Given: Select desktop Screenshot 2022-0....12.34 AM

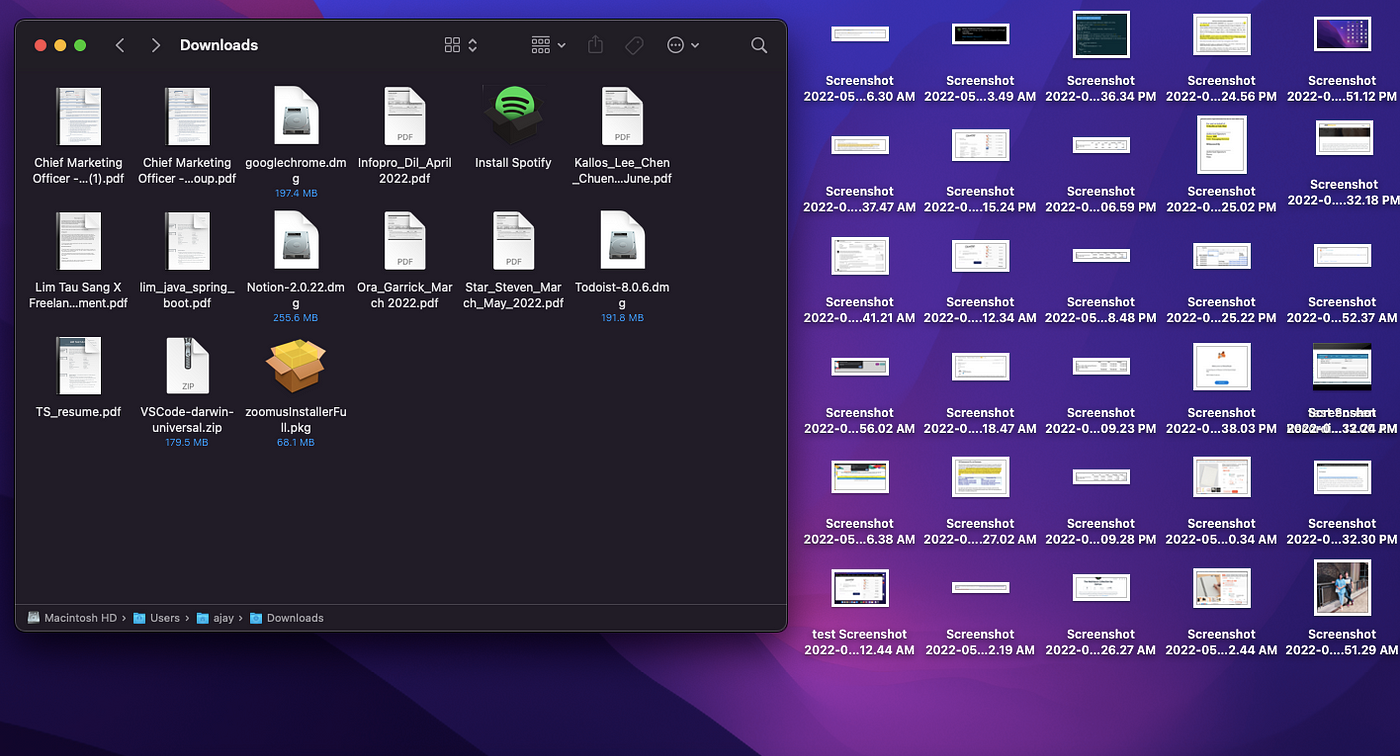Looking at the screenshot, I should (x=980, y=256).
